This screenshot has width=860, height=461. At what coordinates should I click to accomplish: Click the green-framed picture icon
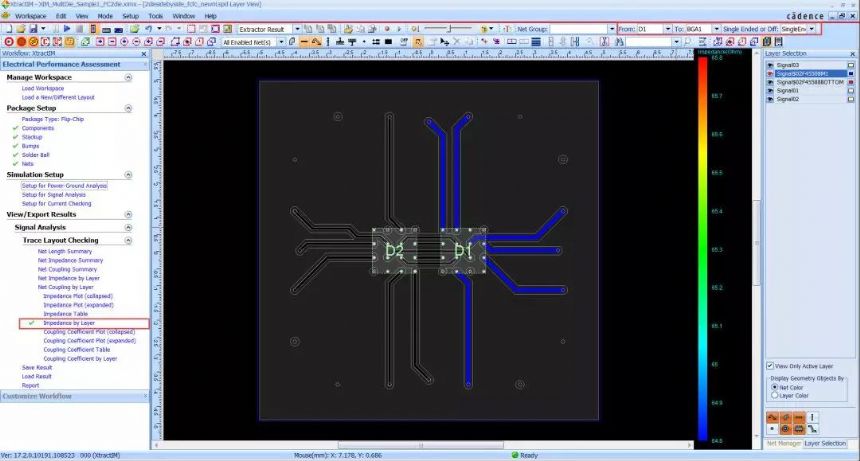228,29
